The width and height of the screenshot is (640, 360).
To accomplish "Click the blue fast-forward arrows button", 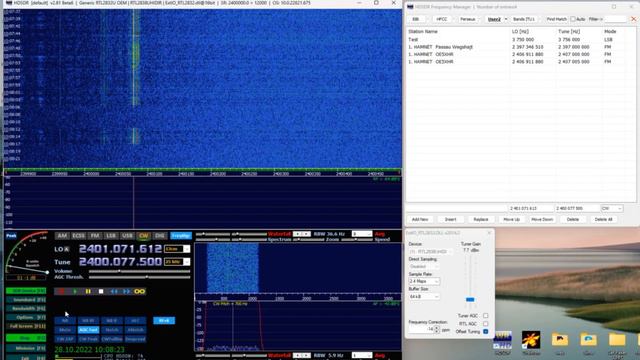I will [127, 291].
